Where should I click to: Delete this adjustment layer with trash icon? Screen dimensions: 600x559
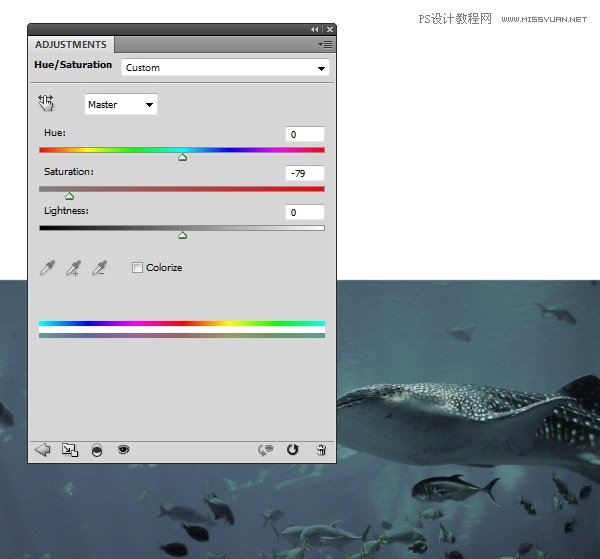tap(320, 450)
